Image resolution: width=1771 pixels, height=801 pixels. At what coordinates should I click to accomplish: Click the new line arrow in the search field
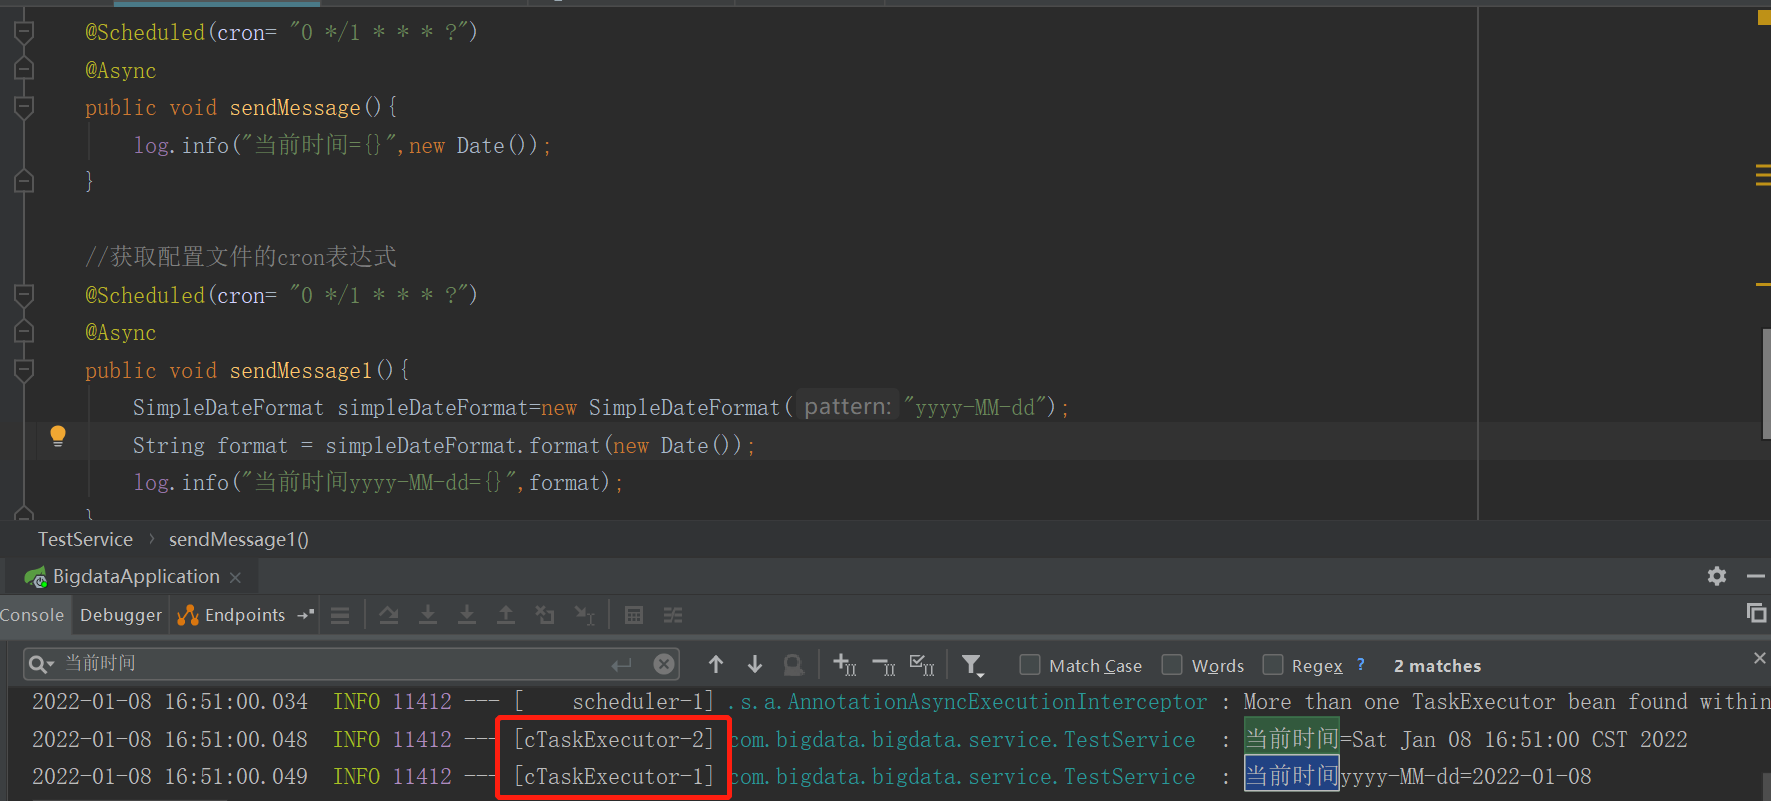[x=622, y=664]
